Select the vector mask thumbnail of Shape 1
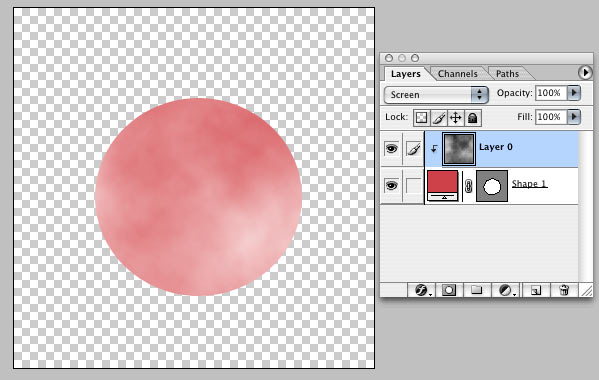The height and width of the screenshot is (380, 599). click(492, 186)
